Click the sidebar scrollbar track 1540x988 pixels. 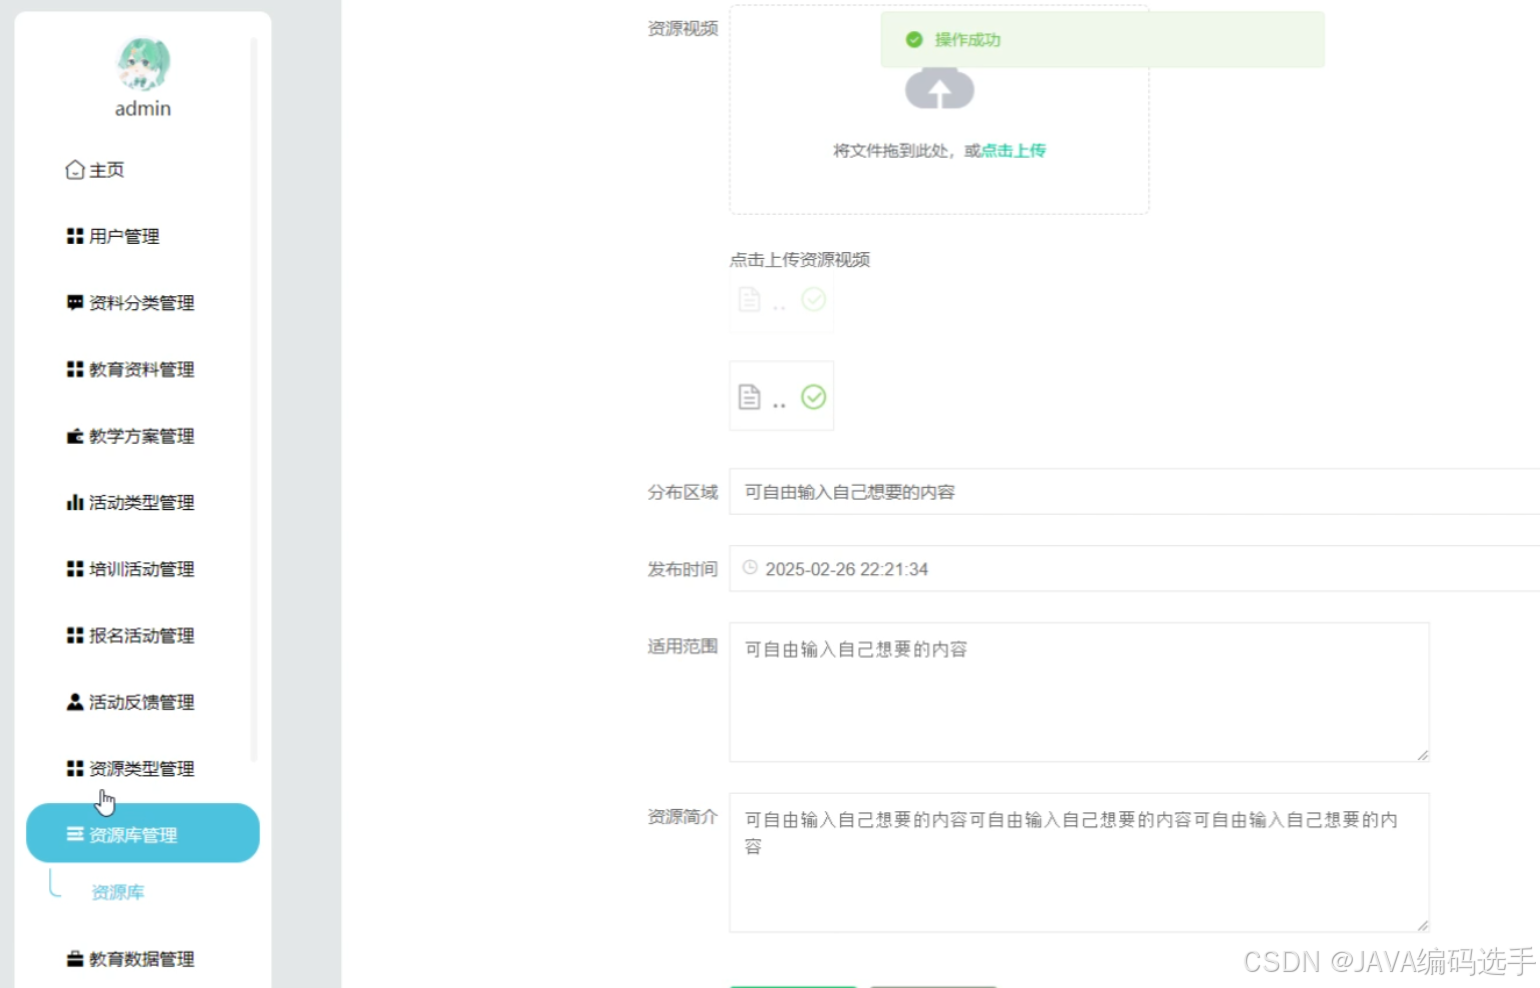point(256,400)
